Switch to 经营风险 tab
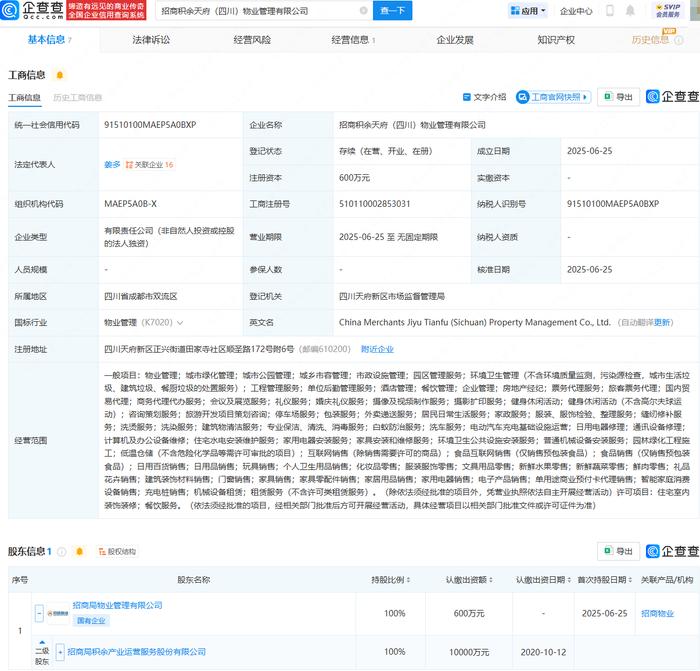This screenshot has height=671, width=700. [x=252, y=40]
